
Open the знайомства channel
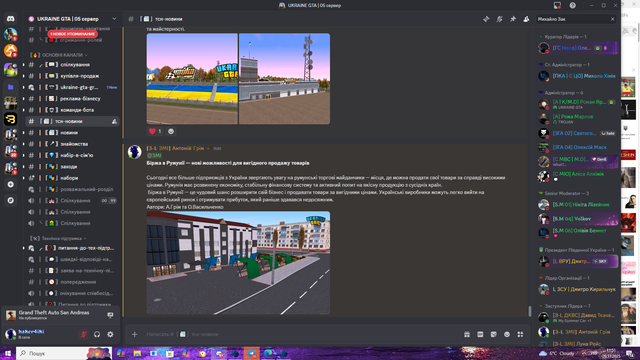pyautogui.click(x=73, y=144)
